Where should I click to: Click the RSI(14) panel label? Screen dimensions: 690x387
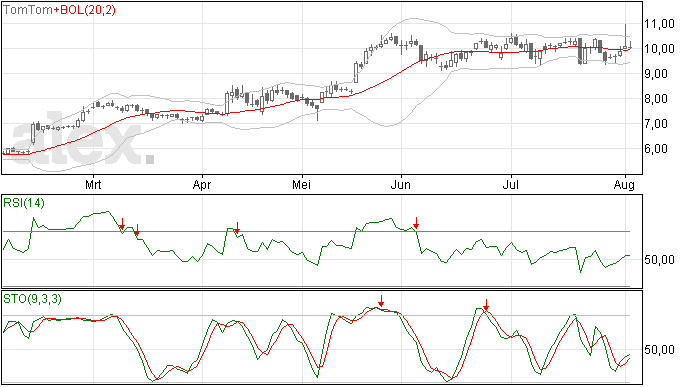tap(24, 203)
